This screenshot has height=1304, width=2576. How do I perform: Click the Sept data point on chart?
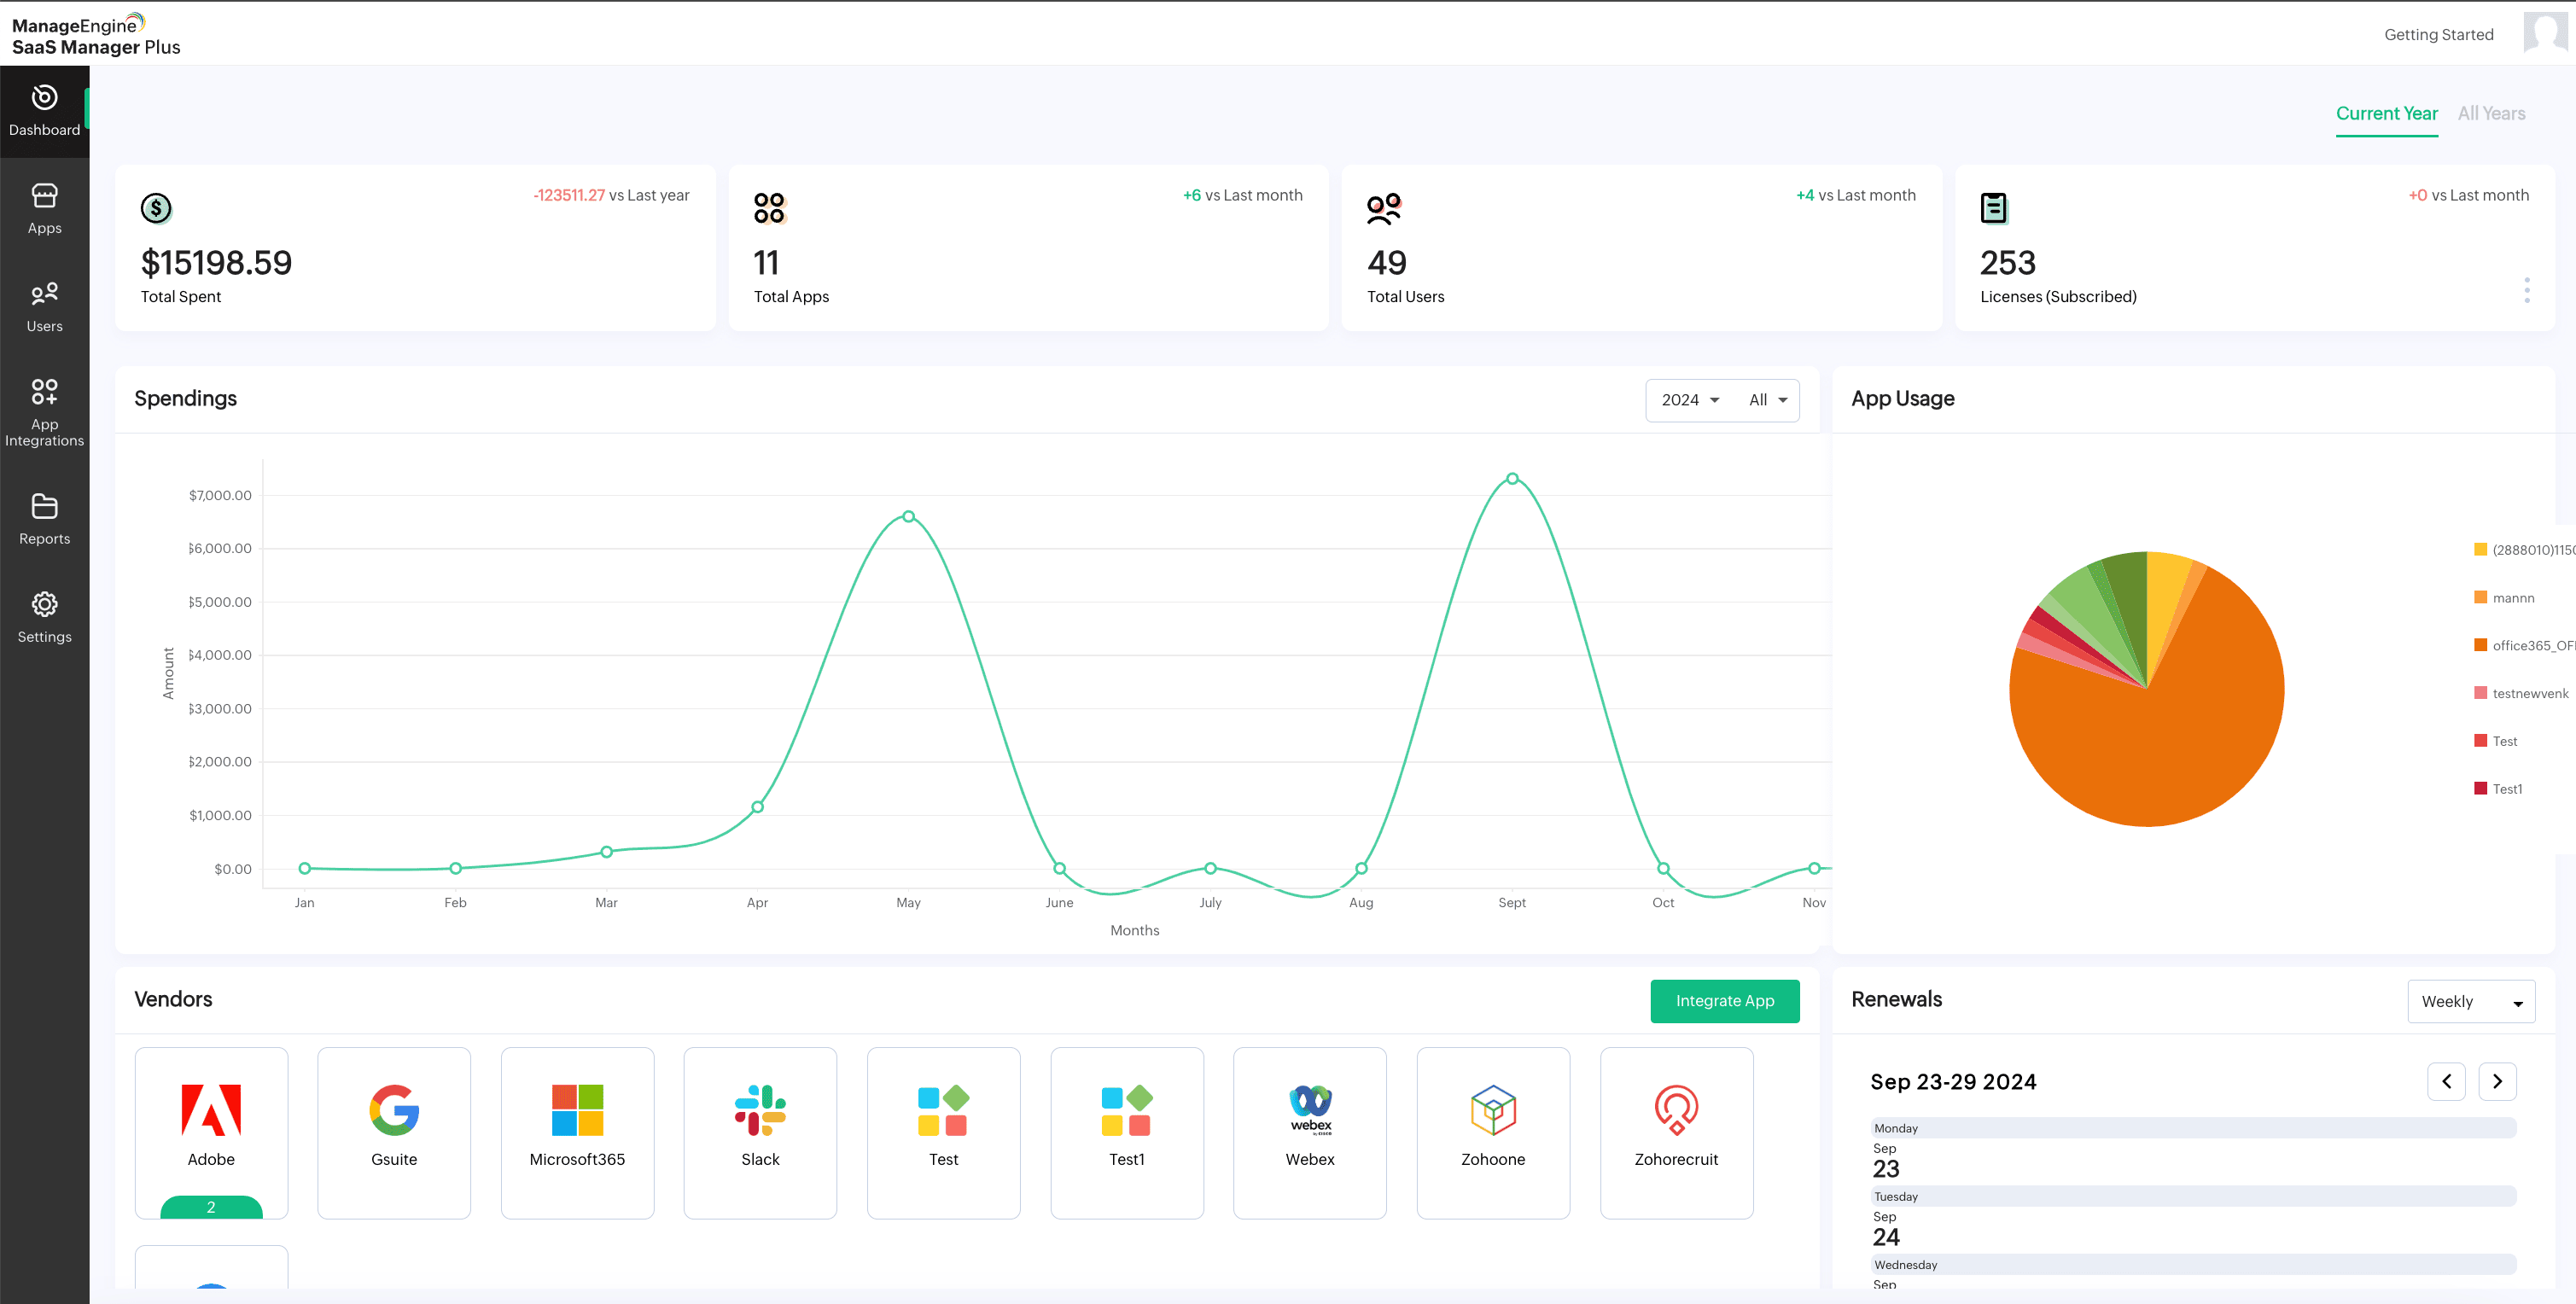pos(1512,479)
